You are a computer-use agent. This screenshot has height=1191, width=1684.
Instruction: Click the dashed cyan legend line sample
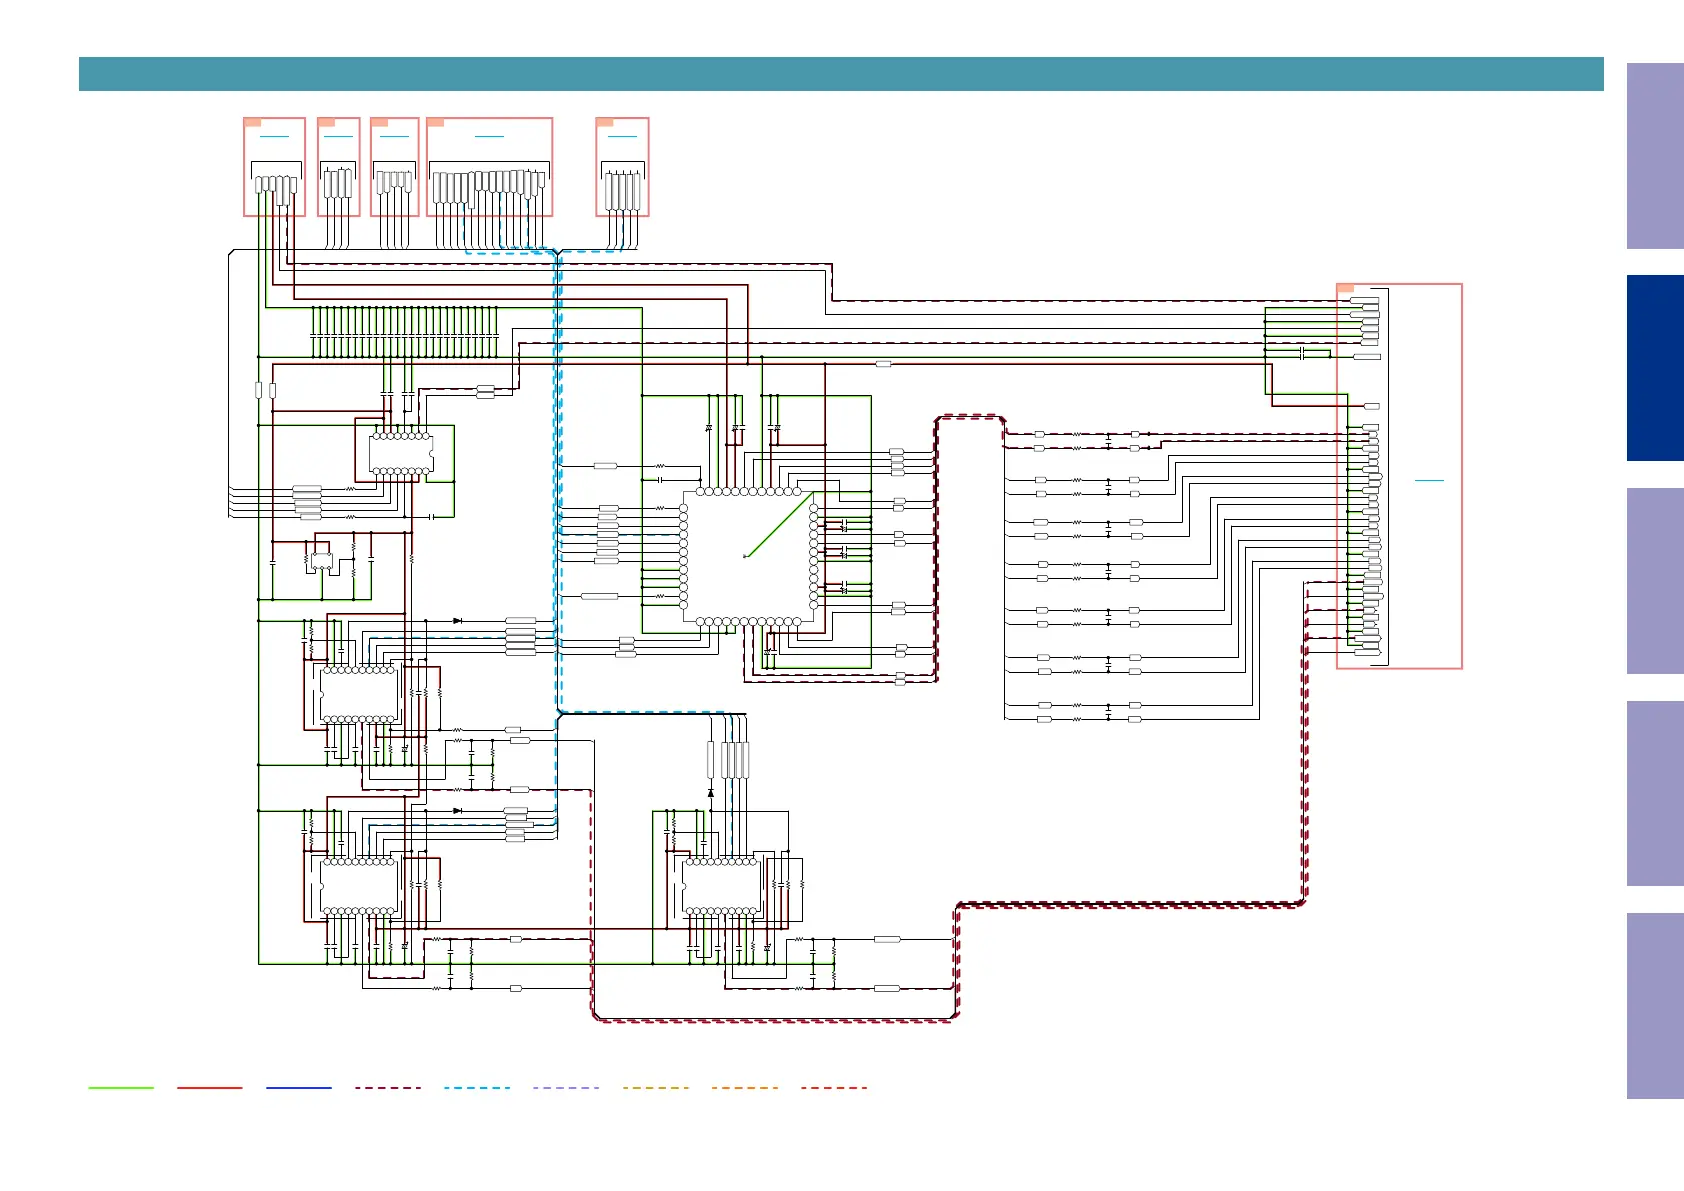477,1088
